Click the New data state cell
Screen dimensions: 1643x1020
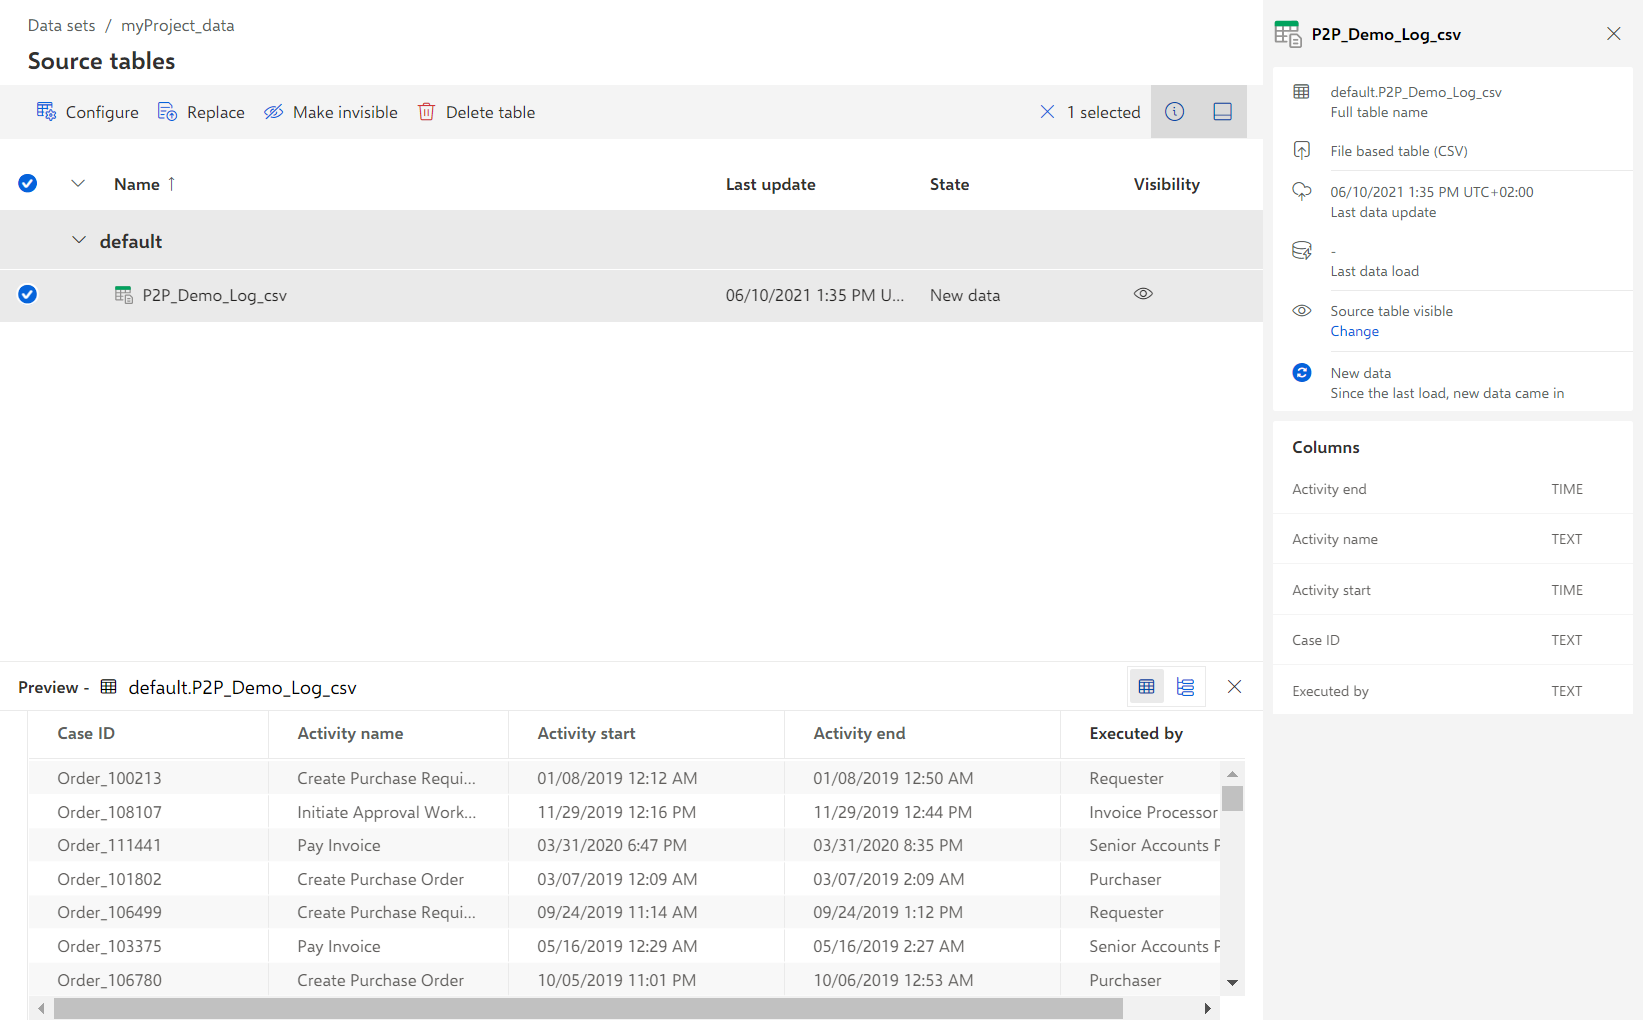tap(965, 295)
